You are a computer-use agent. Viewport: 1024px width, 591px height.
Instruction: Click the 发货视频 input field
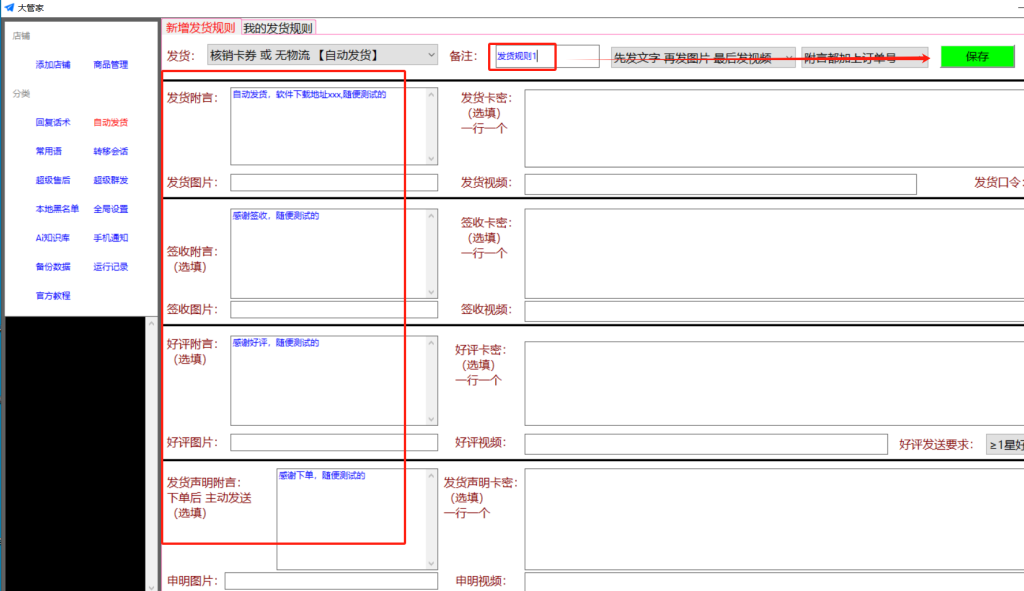(x=720, y=184)
